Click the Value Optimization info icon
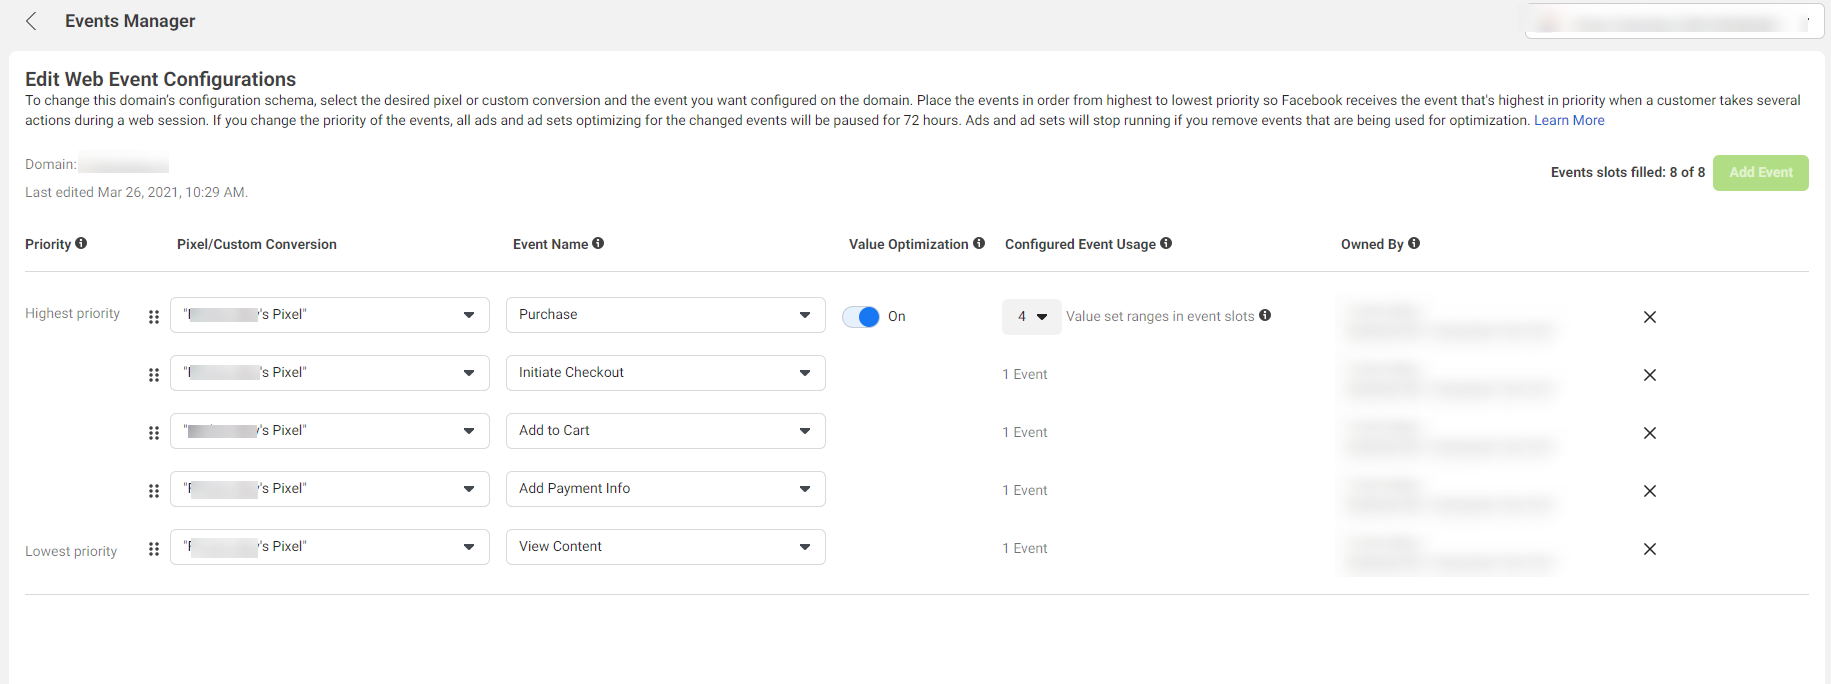 click(x=979, y=243)
